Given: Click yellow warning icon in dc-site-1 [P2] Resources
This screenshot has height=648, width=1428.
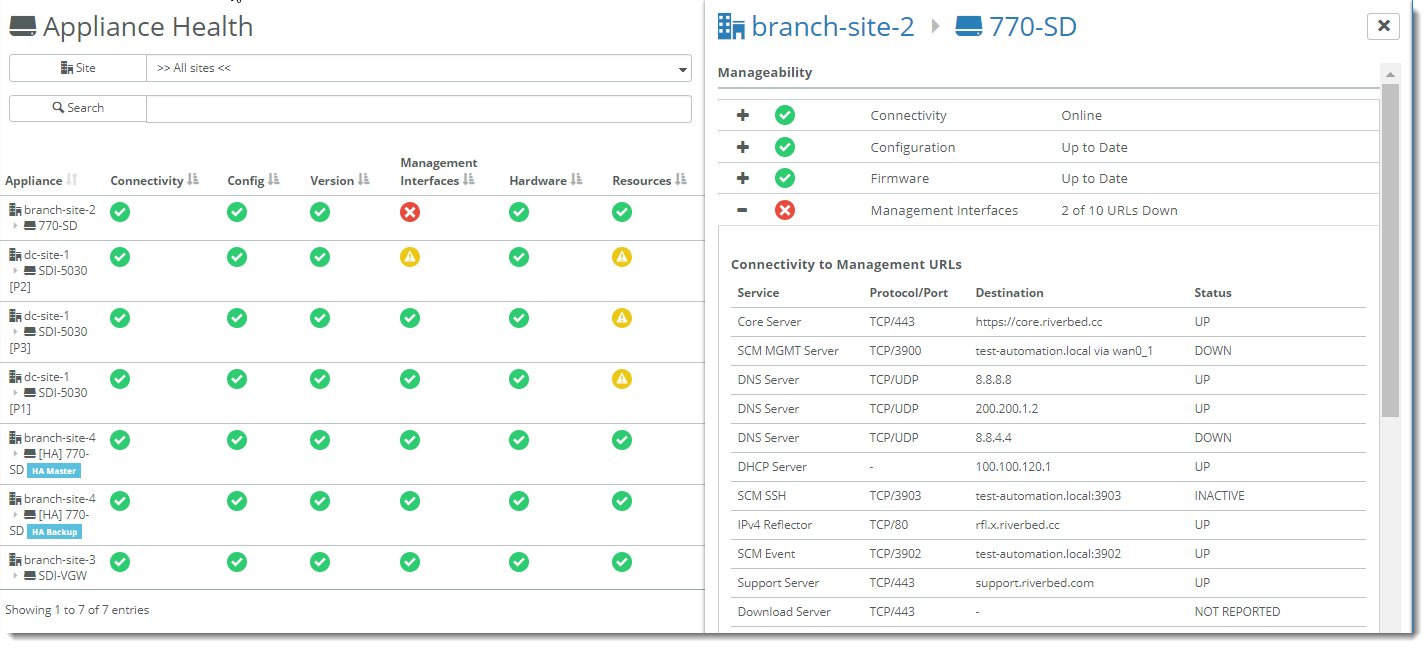Looking at the screenshot, I should pyautogui.click(x=622, y=257).
